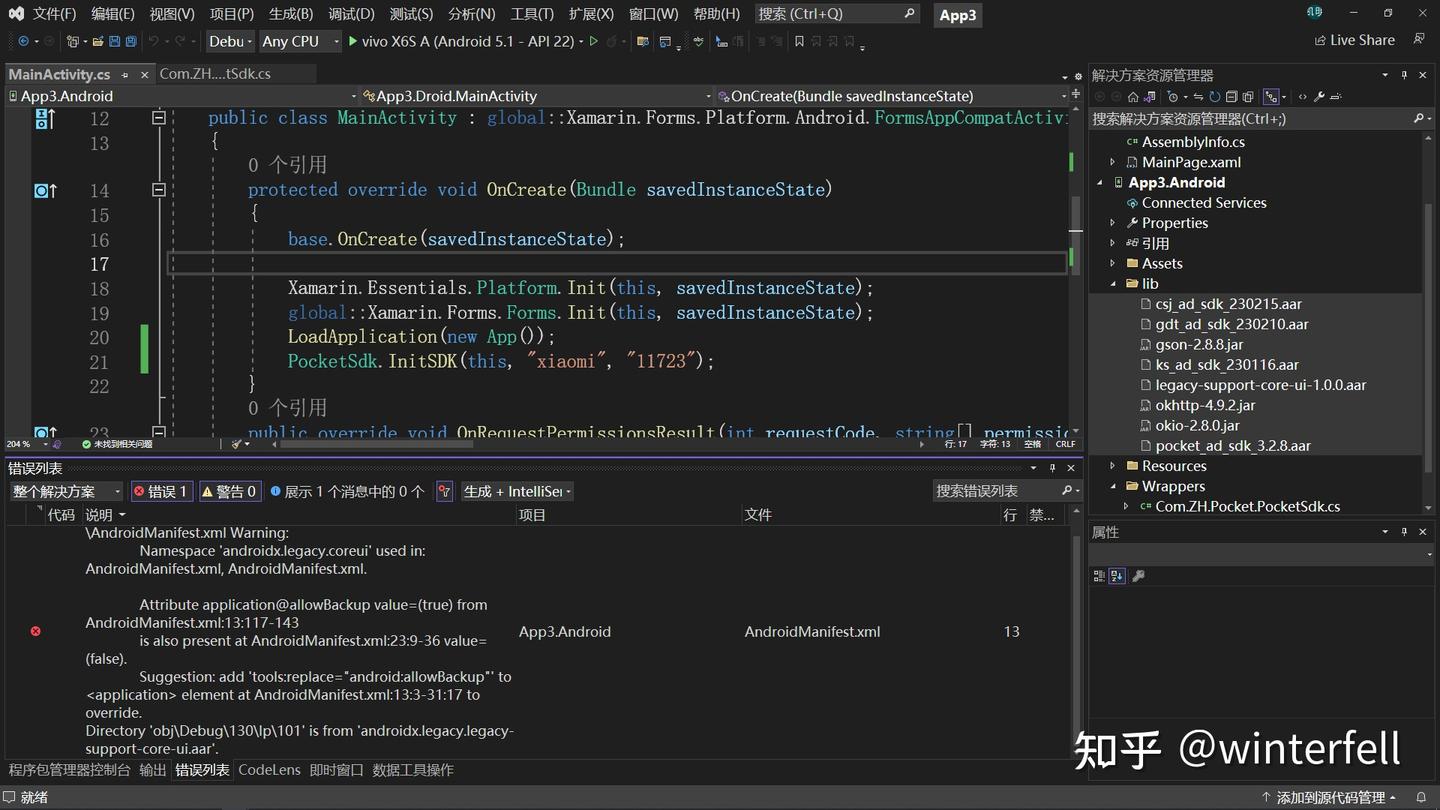Open the App3.Android project scope dropdown

(x=182, y=96)
